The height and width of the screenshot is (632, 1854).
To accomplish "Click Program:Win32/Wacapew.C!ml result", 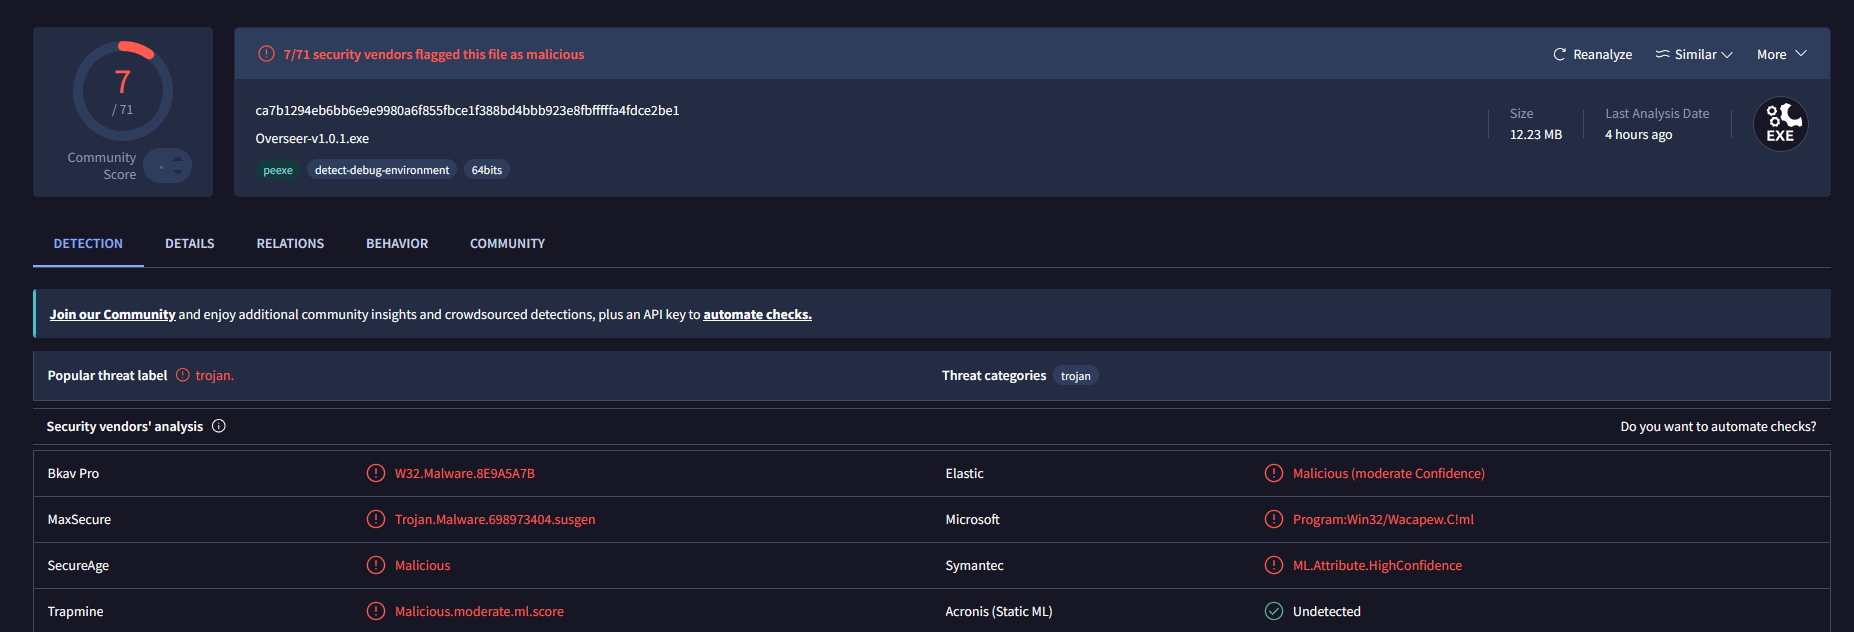I will tap(1383, 519).
